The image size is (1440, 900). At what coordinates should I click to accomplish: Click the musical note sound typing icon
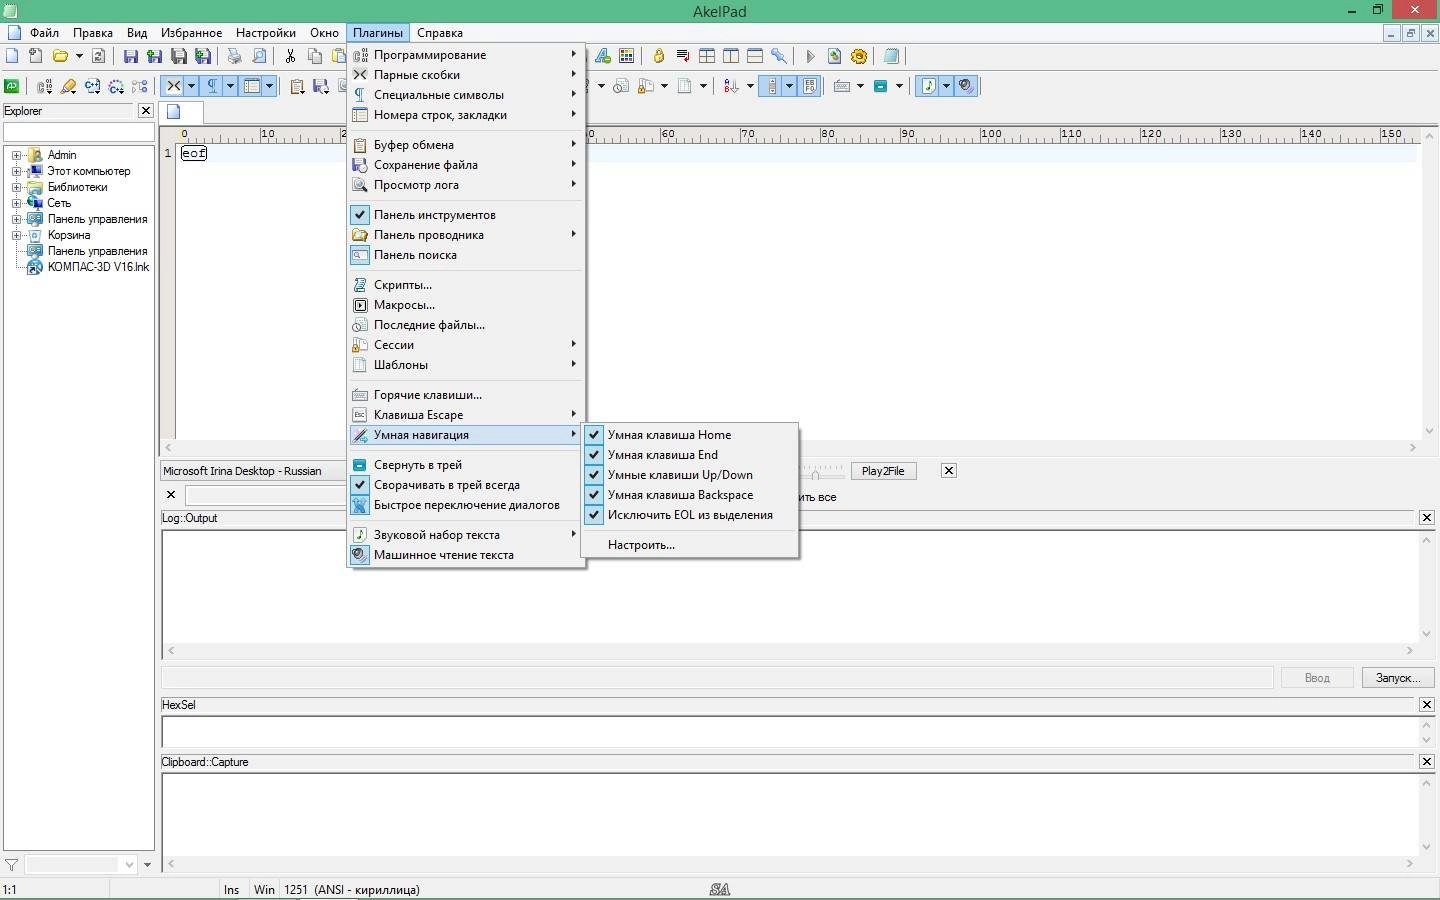click(929, 86)
